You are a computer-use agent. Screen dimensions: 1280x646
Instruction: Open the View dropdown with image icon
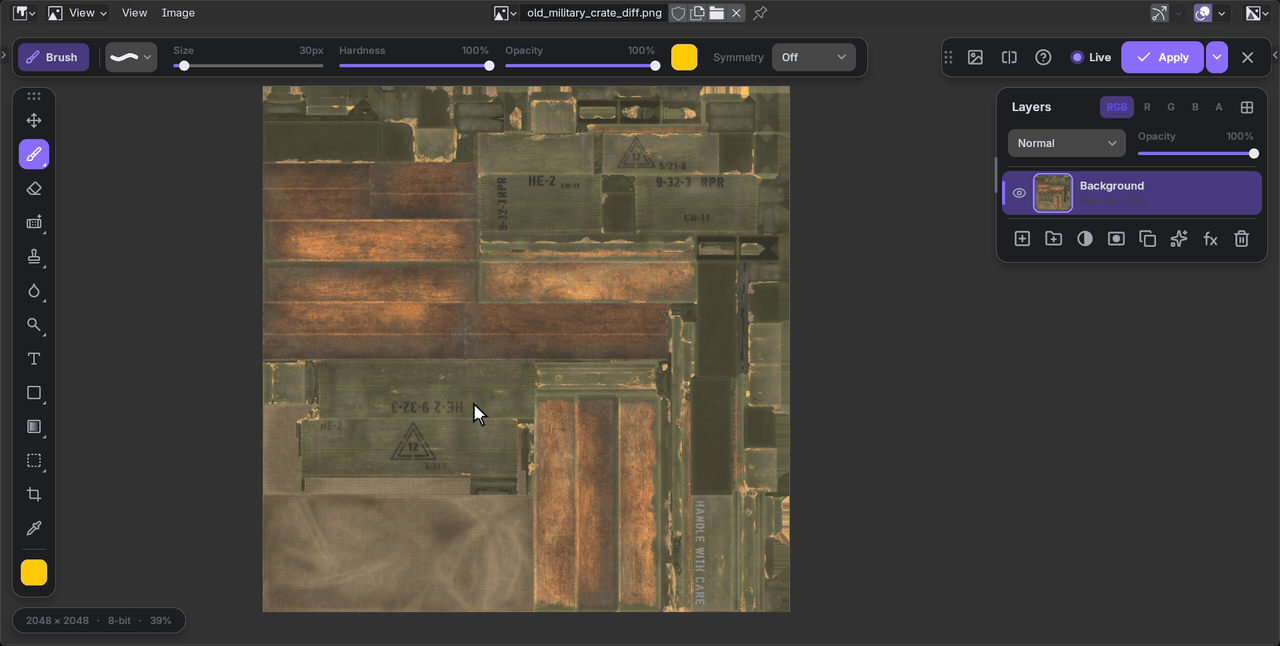coord(77,13)
